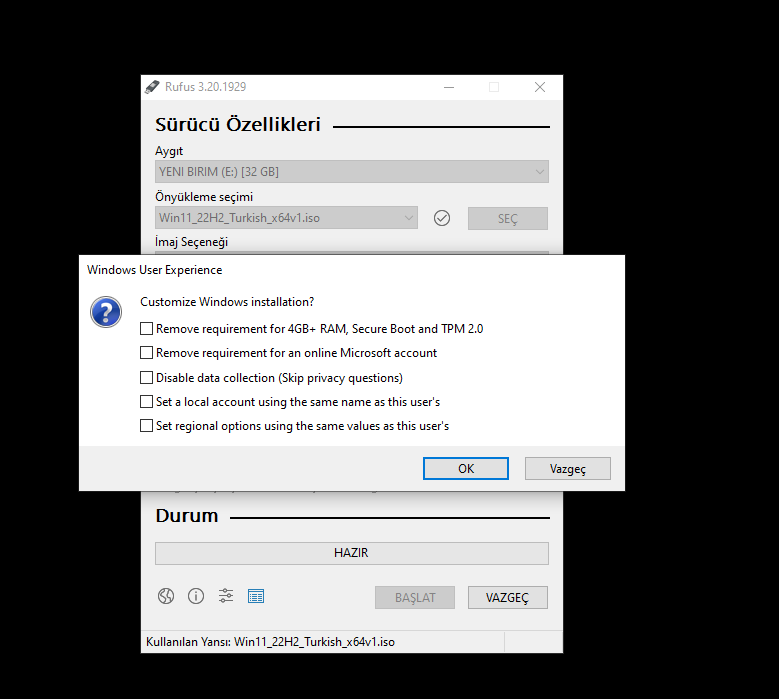Close the Rufus window
Screen dimensions: 779x699
click(540, 87)
